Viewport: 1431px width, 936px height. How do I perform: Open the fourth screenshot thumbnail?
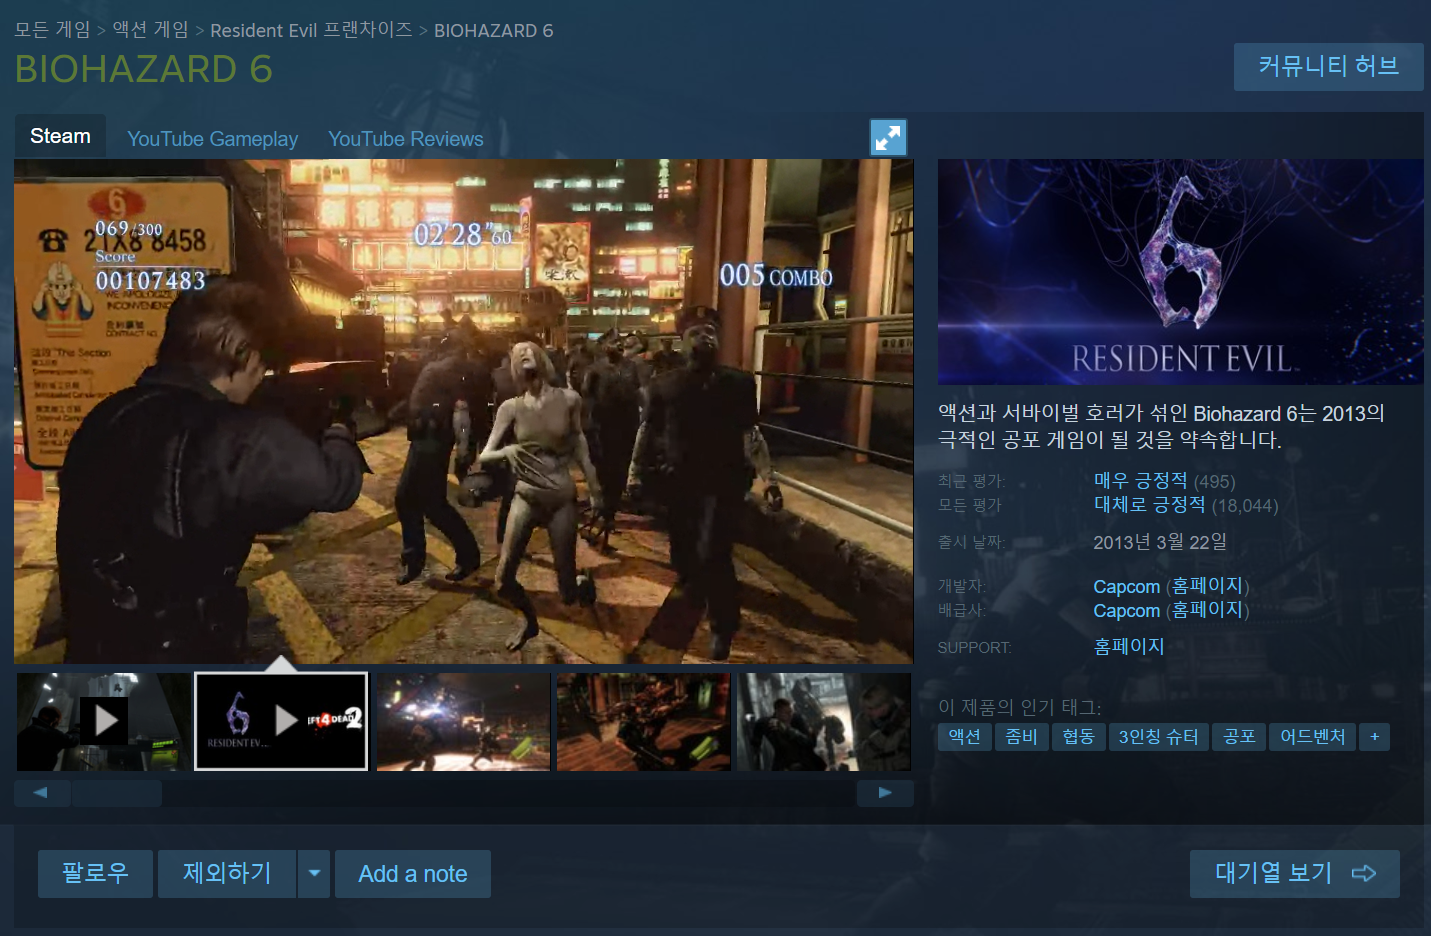(x=643, y=721)
